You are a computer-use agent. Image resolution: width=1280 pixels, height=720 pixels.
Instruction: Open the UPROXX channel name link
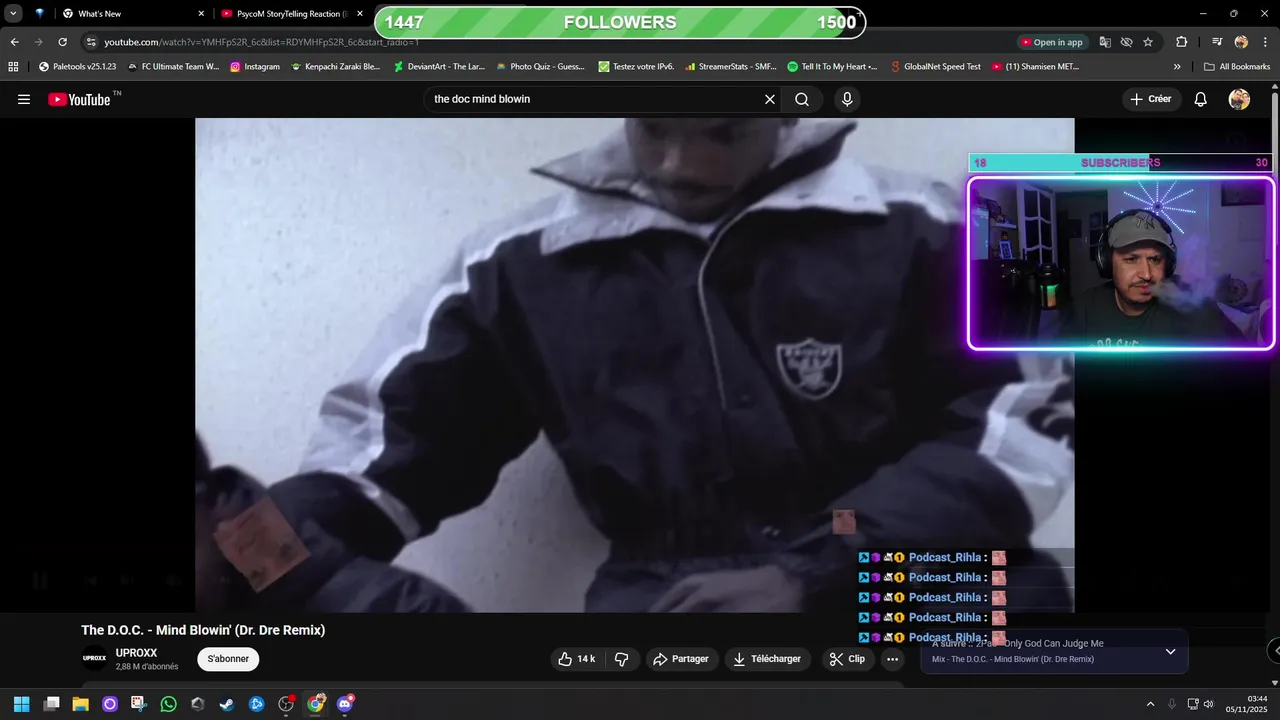136,653
